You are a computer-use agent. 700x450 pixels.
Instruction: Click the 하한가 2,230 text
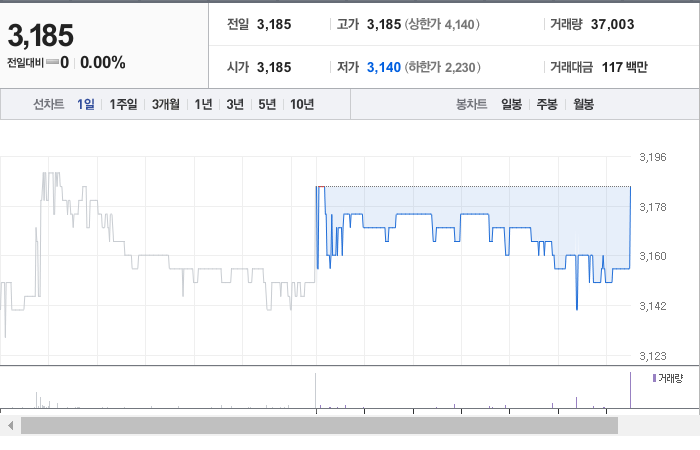[x=442, y=67]
